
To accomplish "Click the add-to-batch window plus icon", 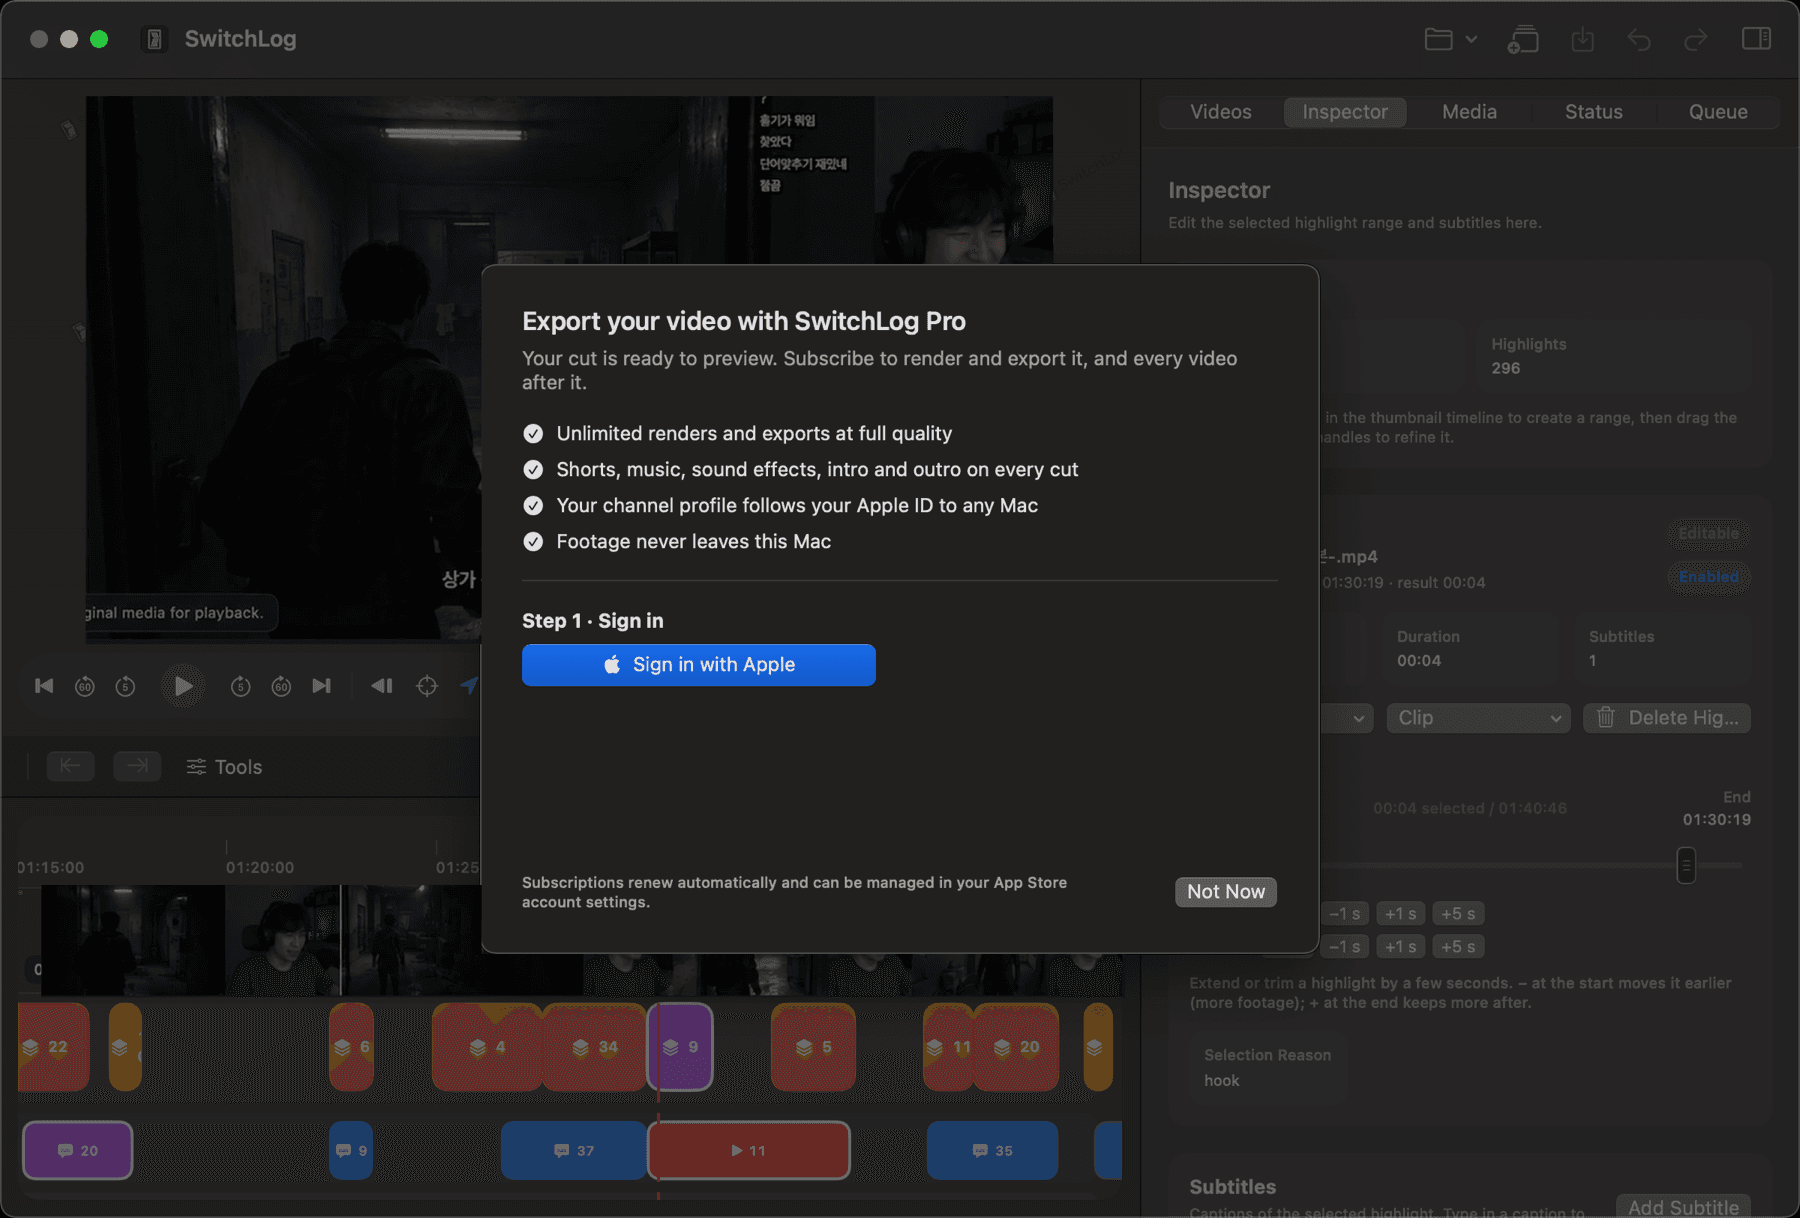I will click(x=1523, y=40).
